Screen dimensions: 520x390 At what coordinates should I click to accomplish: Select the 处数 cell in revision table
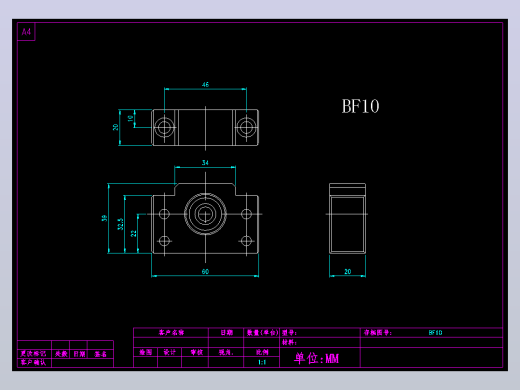pyautogui.click(x=61, y=354)
